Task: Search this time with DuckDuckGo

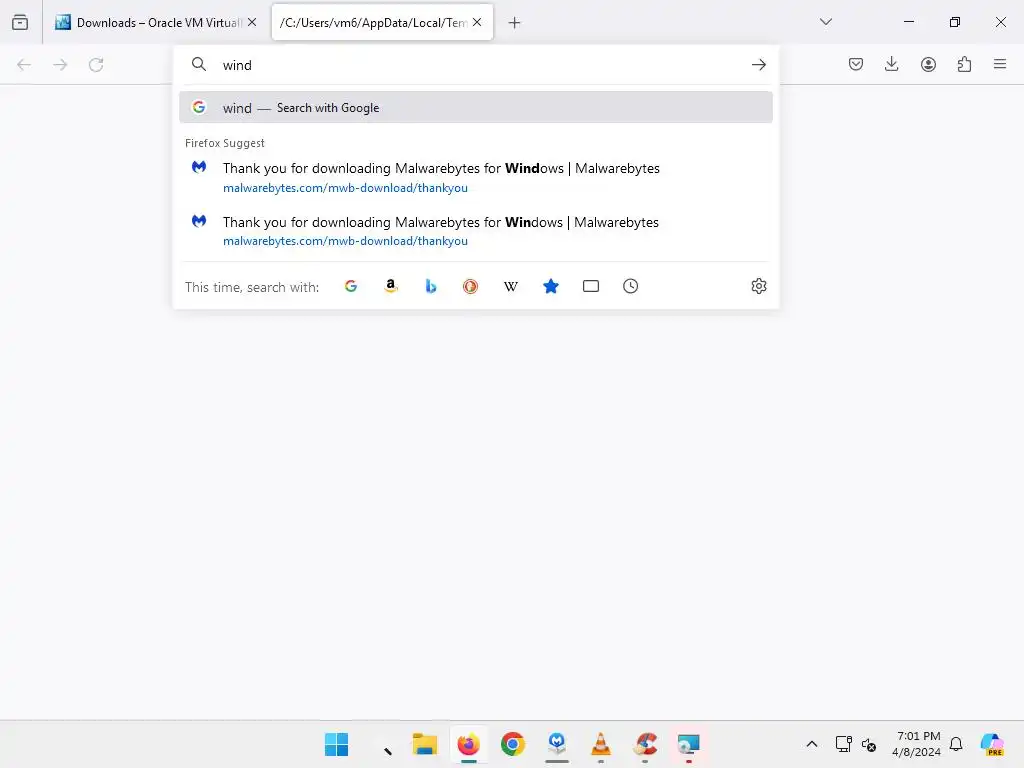Action: (470, 286)
